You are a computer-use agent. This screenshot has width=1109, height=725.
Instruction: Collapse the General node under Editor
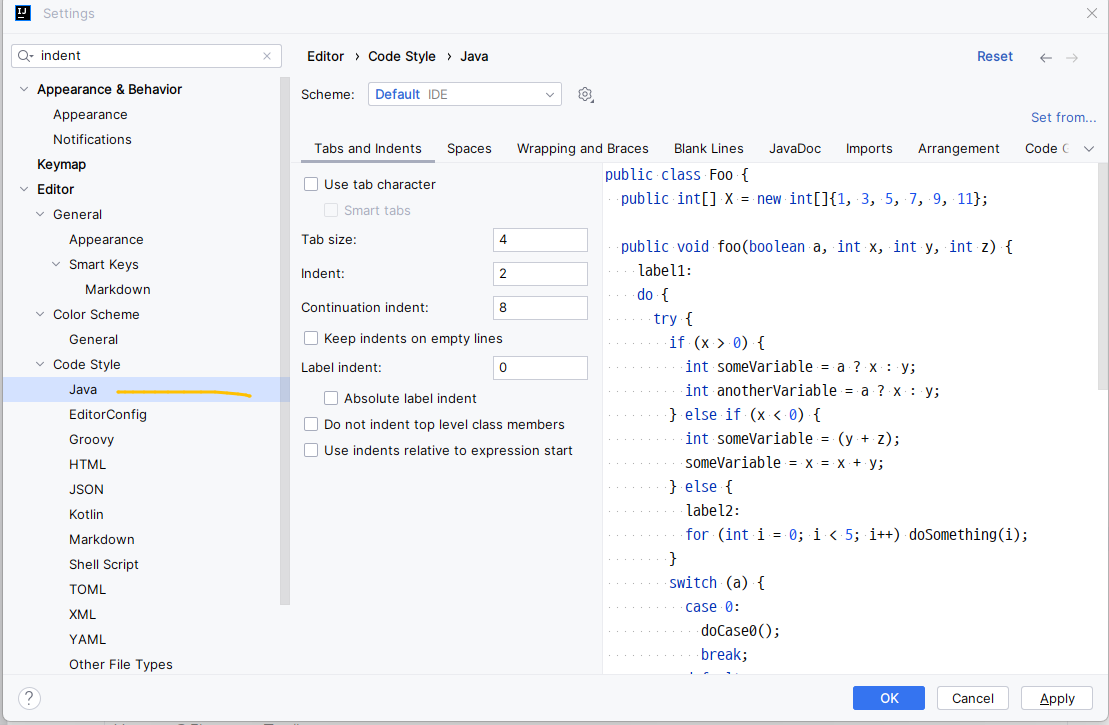[40, 214]
